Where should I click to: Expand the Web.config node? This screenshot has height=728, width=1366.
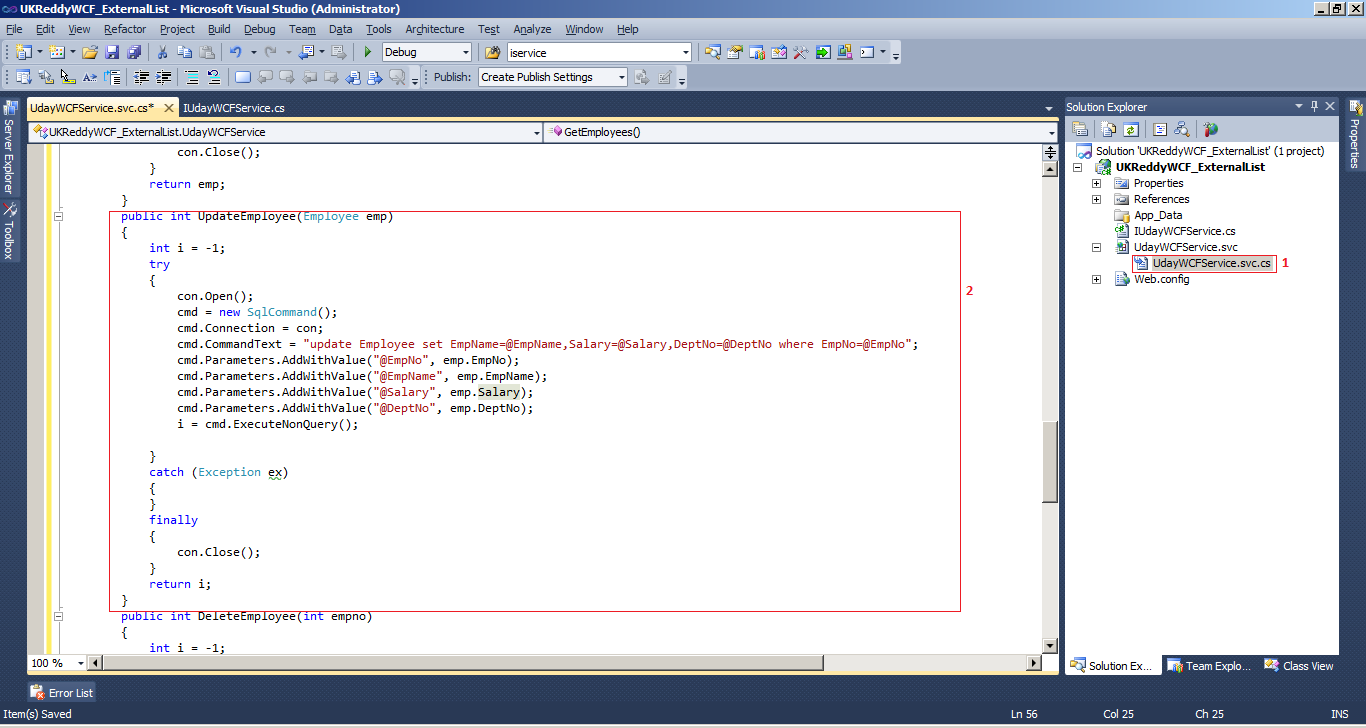[1096, 279]
